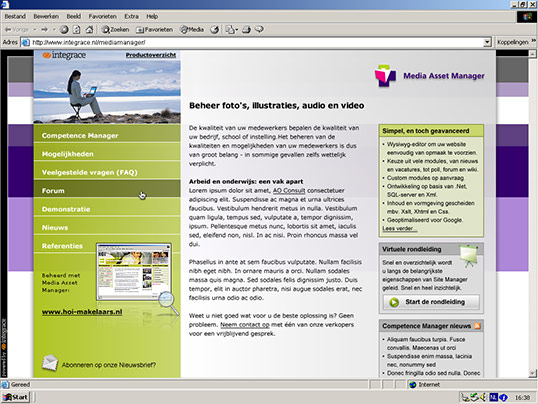This screenshot has height=404, width=538.
Task: Expand the Koppelingen links chevron
Action: coord(534,41)
